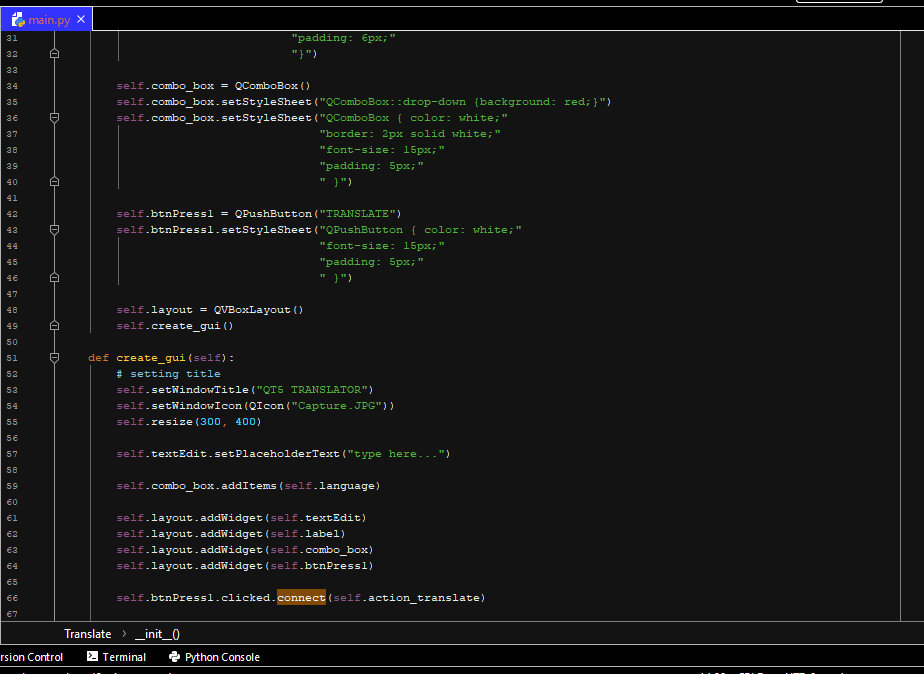
Task: Click the fold end marker on line 32
Action: pyautogui.click(x=54, y=54)
